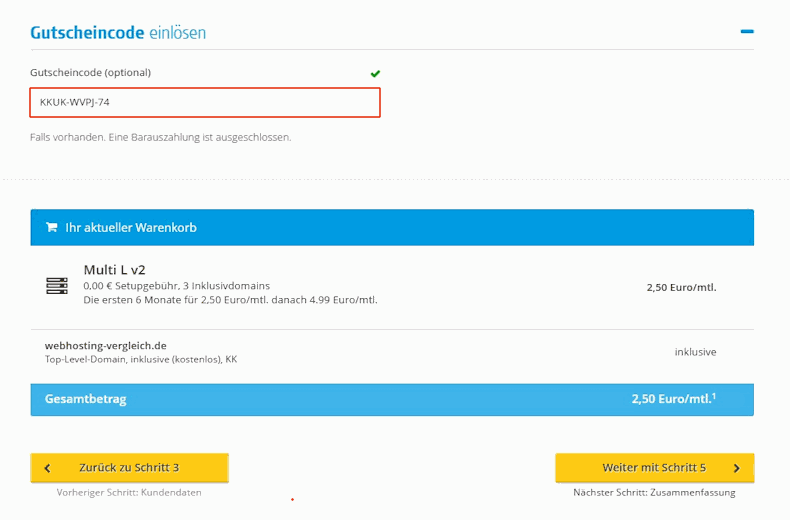Click the right chevron on the next button
The image size is (790, 520).
[737, 468]
